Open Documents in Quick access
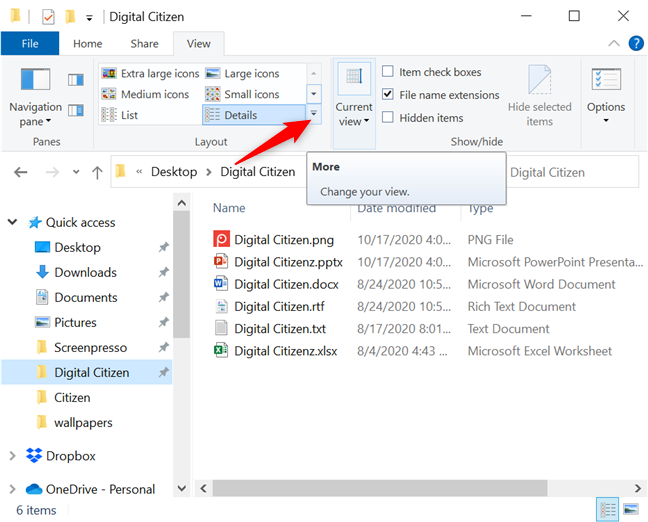648x522 pixels. (86, 298)
